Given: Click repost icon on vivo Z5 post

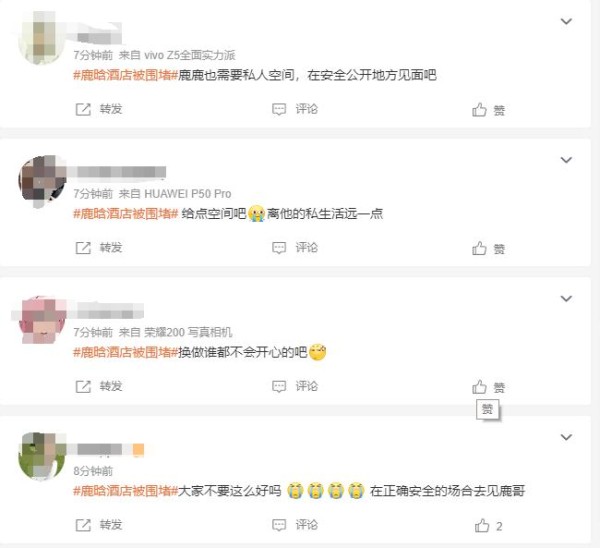Looking at the screenshot, I should coord(83,109).
